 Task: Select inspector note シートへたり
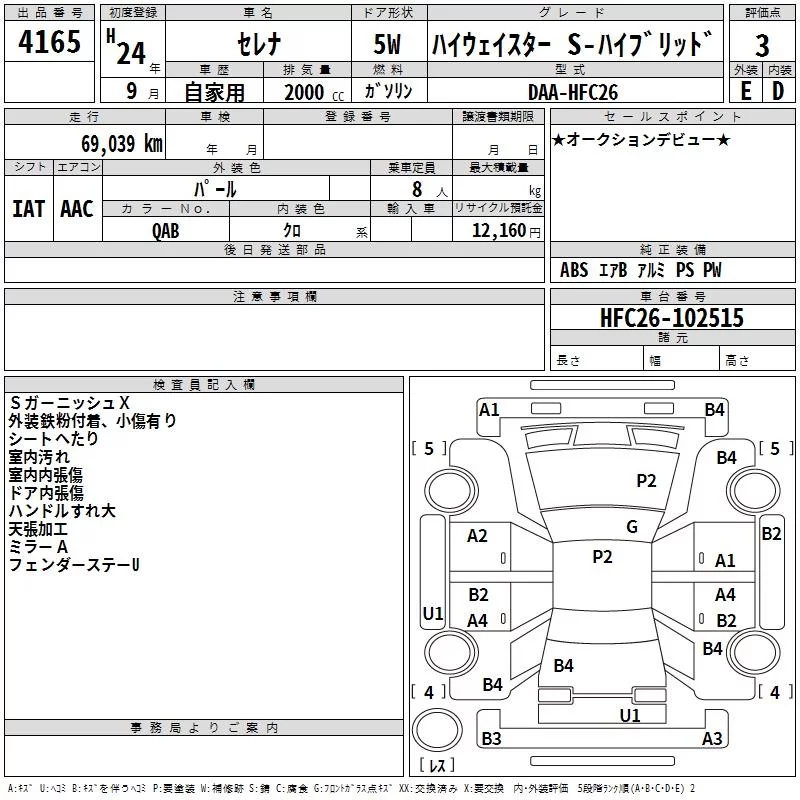54,439
